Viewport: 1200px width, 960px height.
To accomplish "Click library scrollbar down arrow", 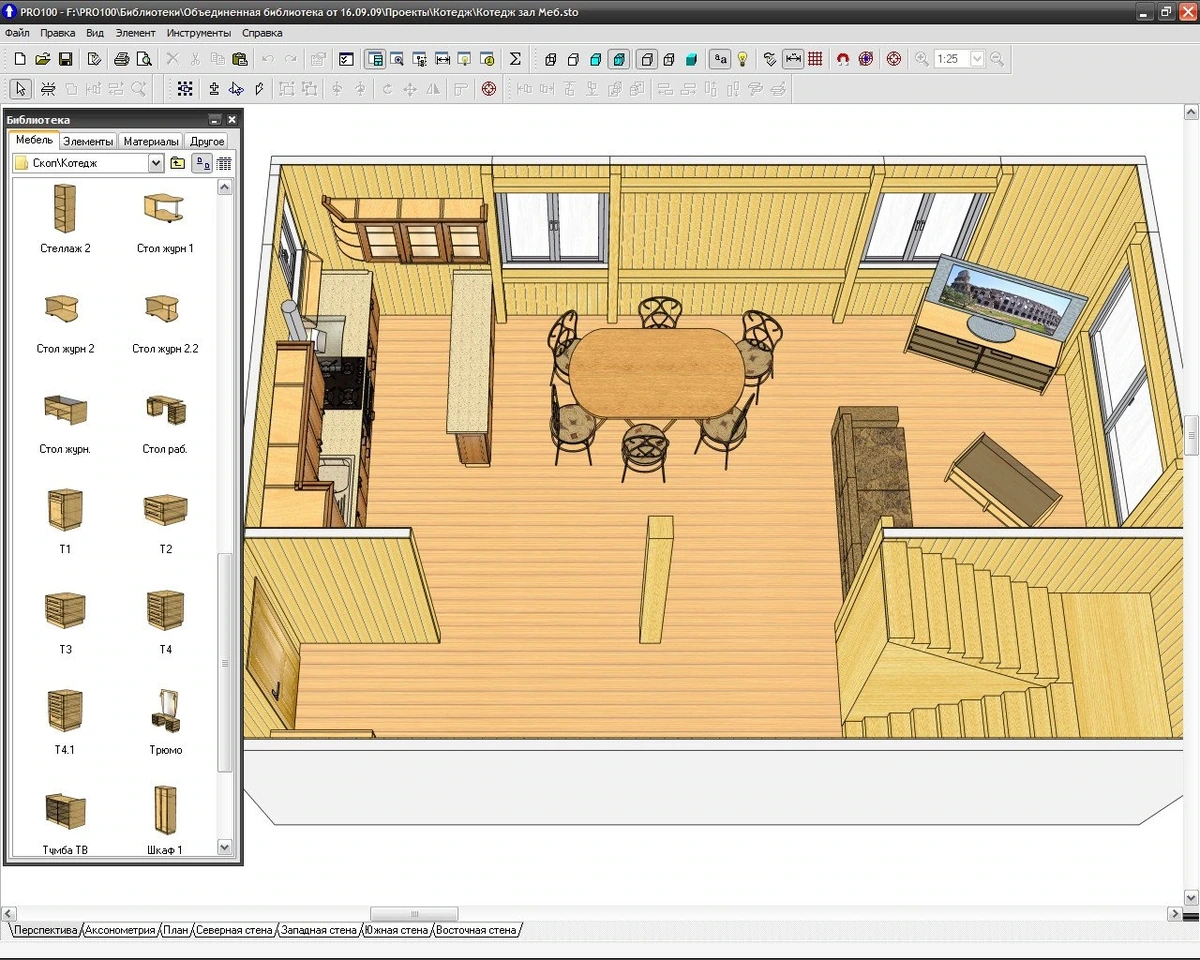I will [x=225, y=847].
